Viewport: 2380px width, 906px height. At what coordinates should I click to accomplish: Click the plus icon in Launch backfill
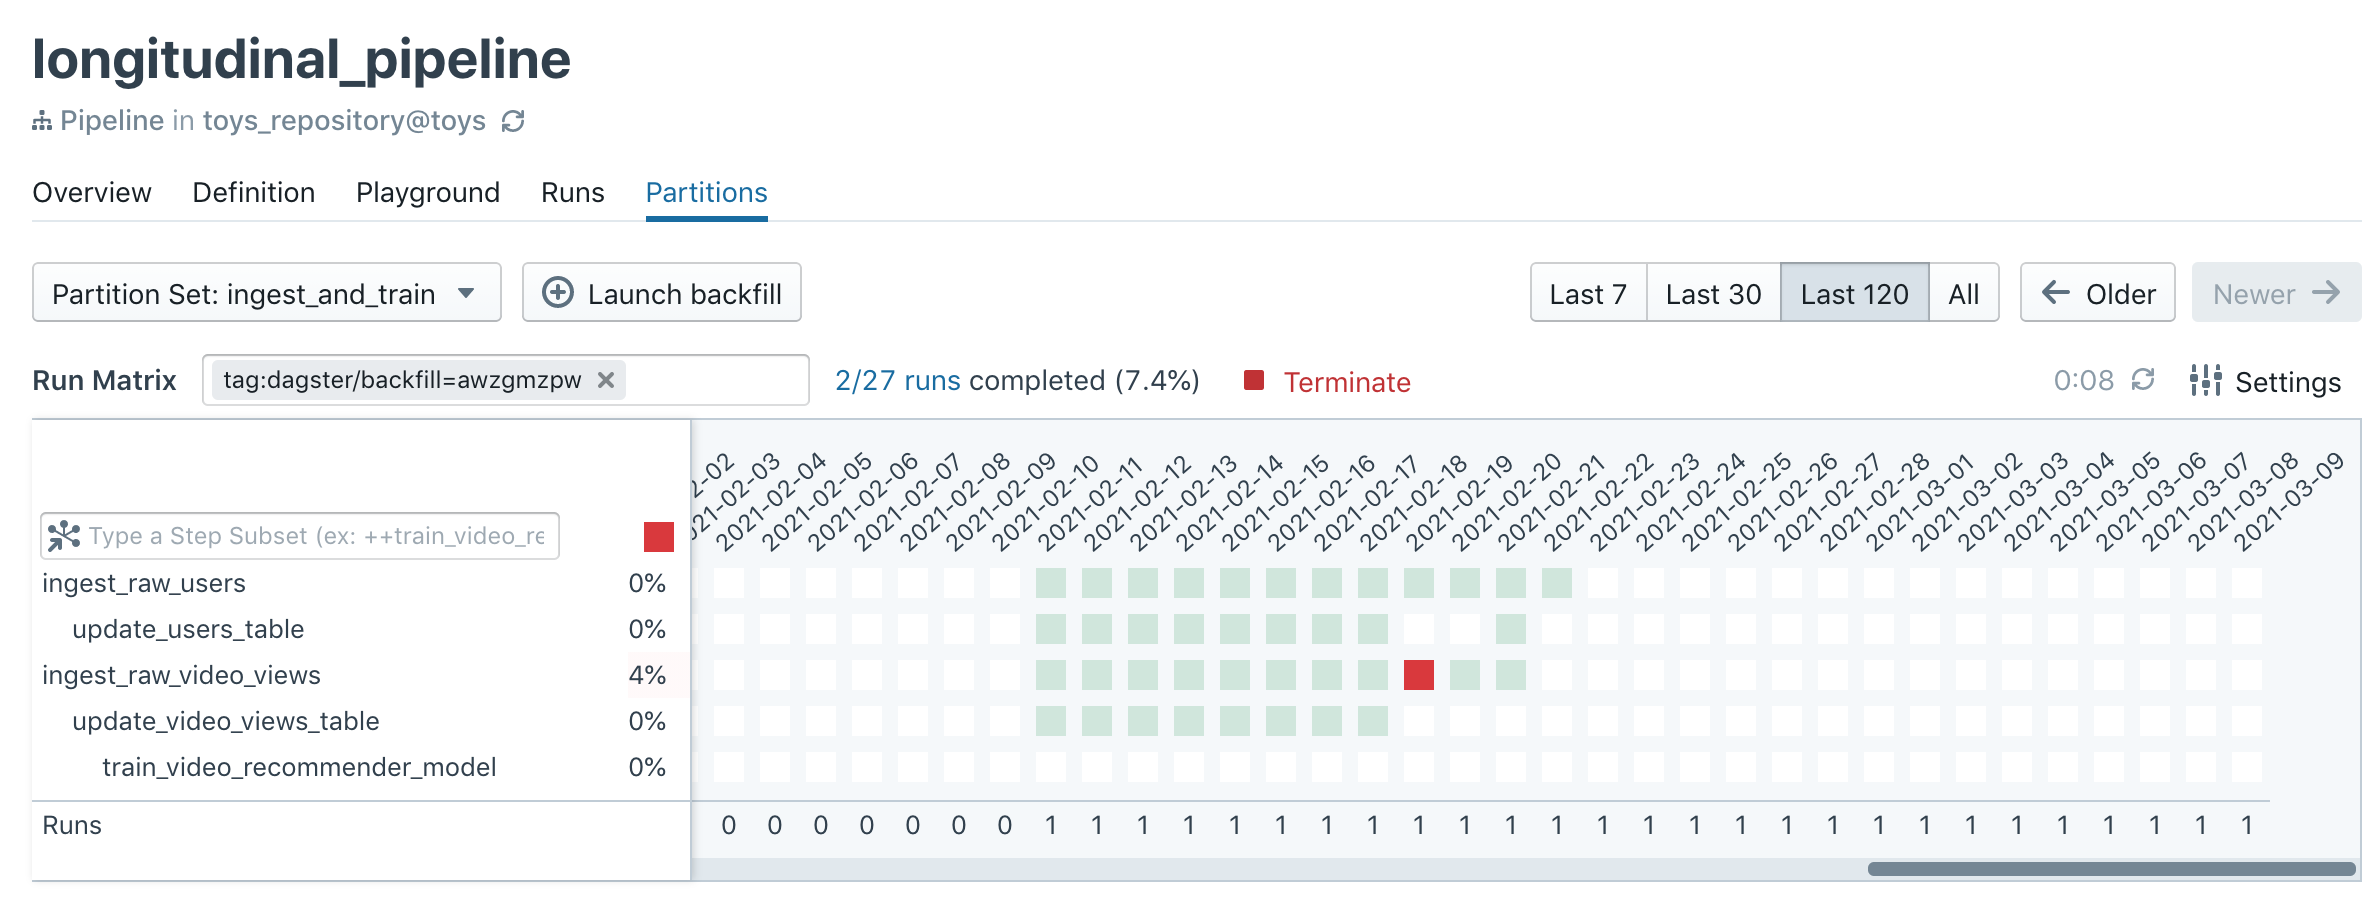[558, 293]
